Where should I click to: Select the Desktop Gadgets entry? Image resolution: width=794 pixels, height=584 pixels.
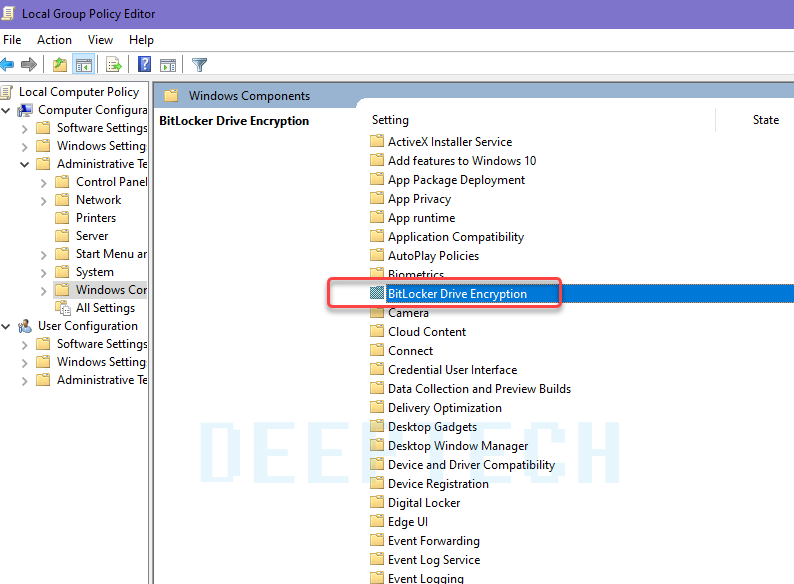coord(432,427)
